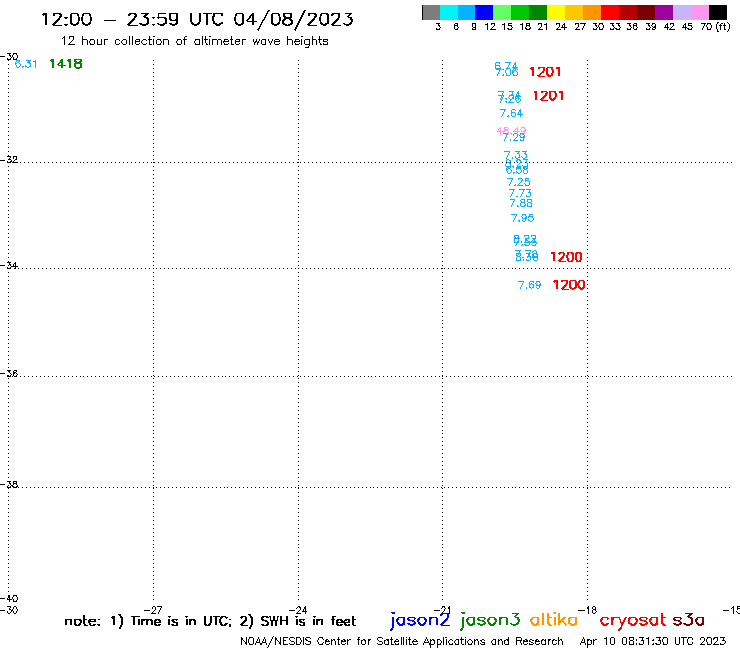Click the '7.69' wave height value
Screen dimensions: 740x650
(530, 285)
